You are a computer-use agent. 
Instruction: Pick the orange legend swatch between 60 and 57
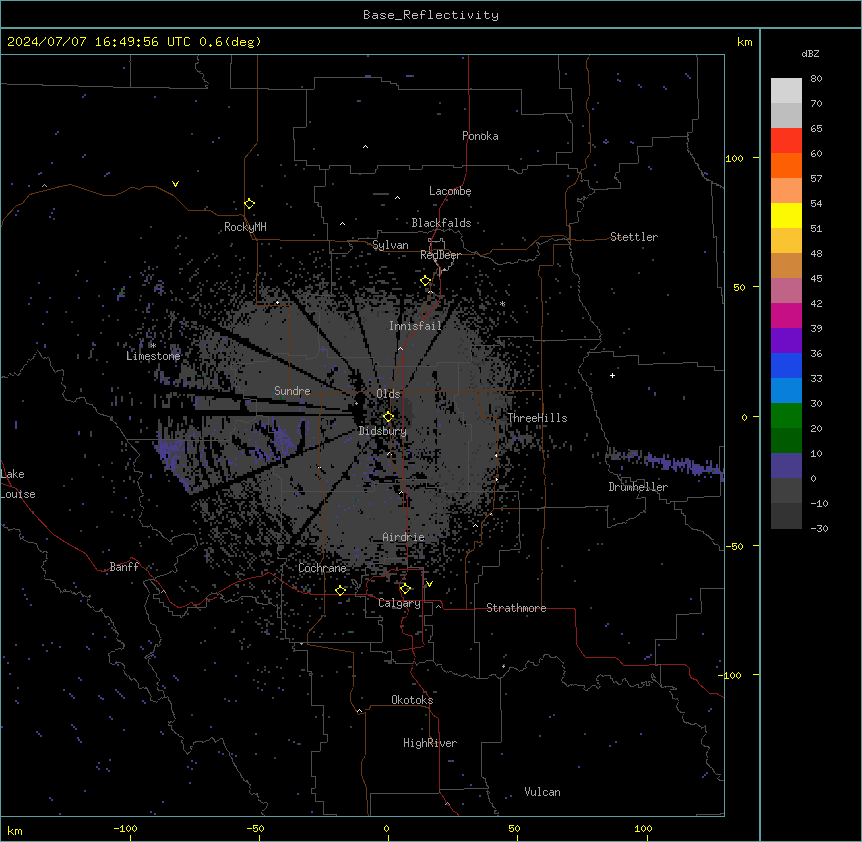tap(786, 165)
